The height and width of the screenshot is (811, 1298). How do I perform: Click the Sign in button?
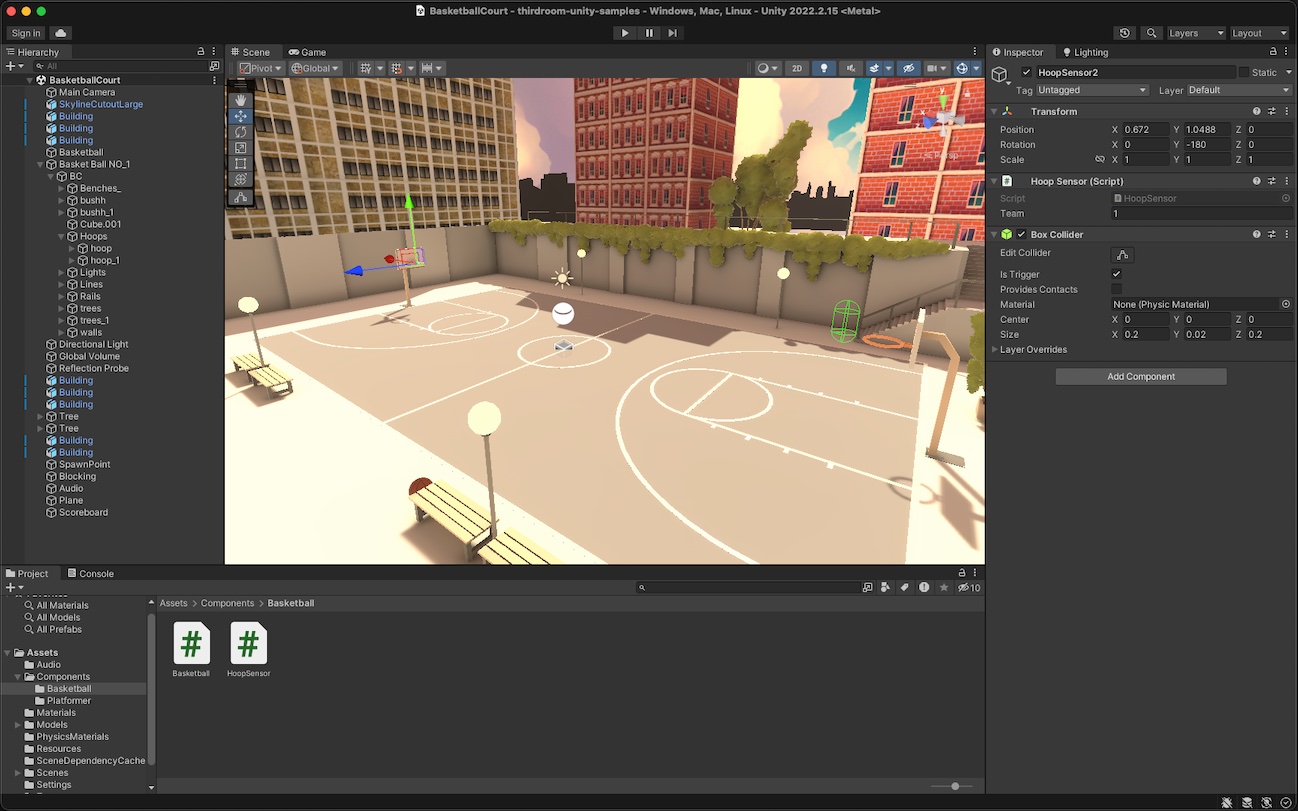click(26, 33)
